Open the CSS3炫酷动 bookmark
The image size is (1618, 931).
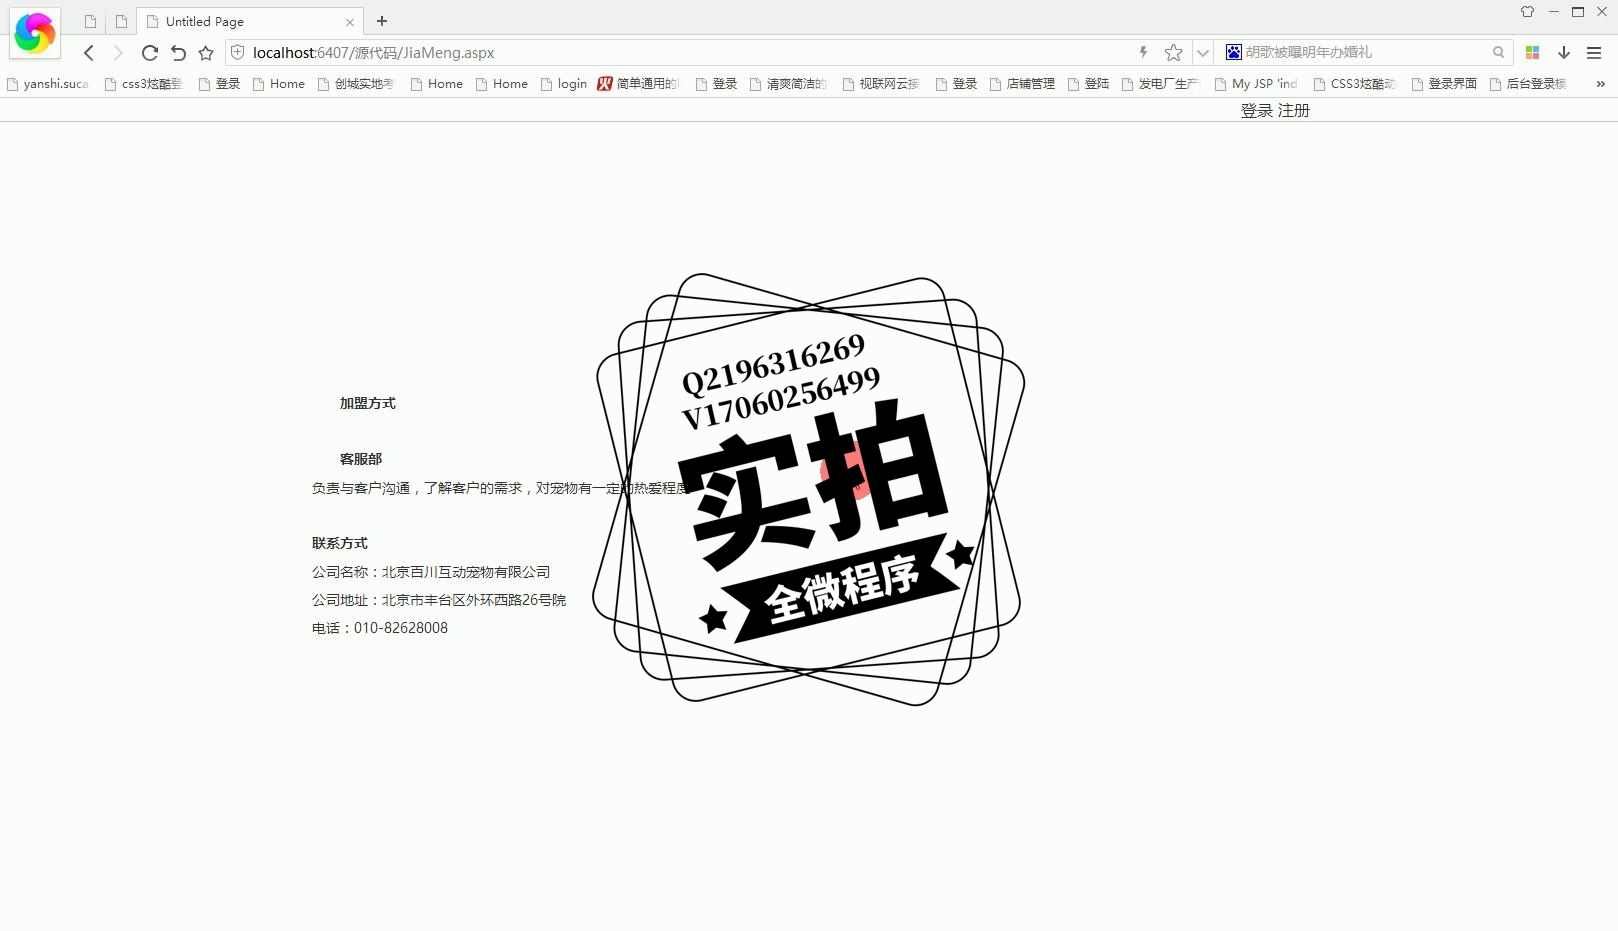pyautogui.click(x=1354, y=84)
